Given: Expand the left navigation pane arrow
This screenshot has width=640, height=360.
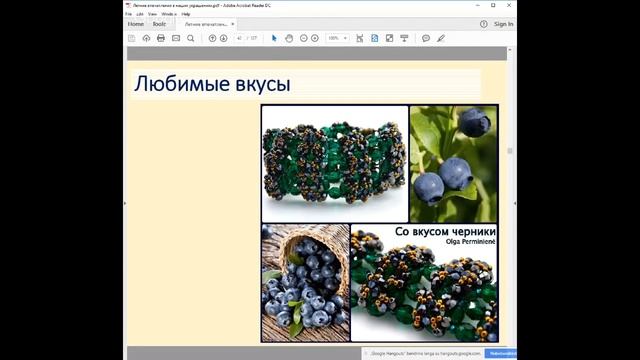Looking at the screenshot, I should [125, 203].
